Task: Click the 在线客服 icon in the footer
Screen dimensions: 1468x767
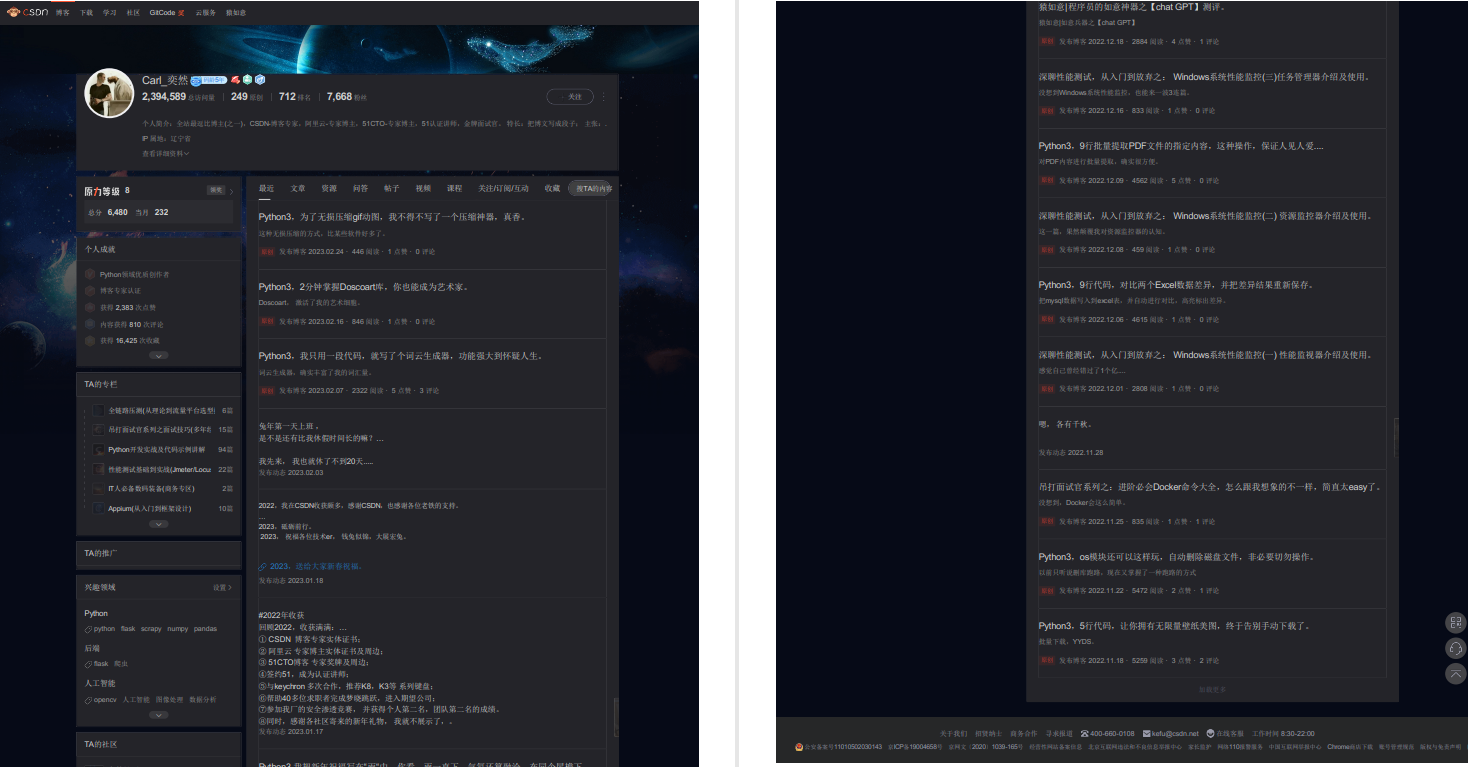Action: (1211, 733)
